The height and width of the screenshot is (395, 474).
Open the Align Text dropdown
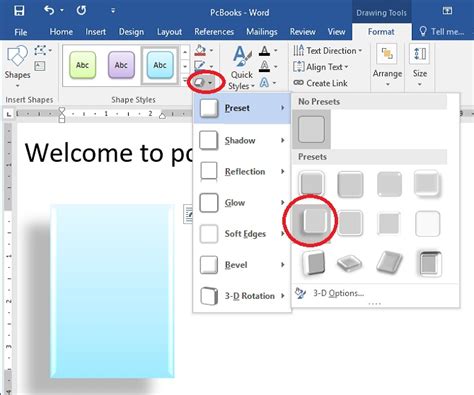(321, 67)
